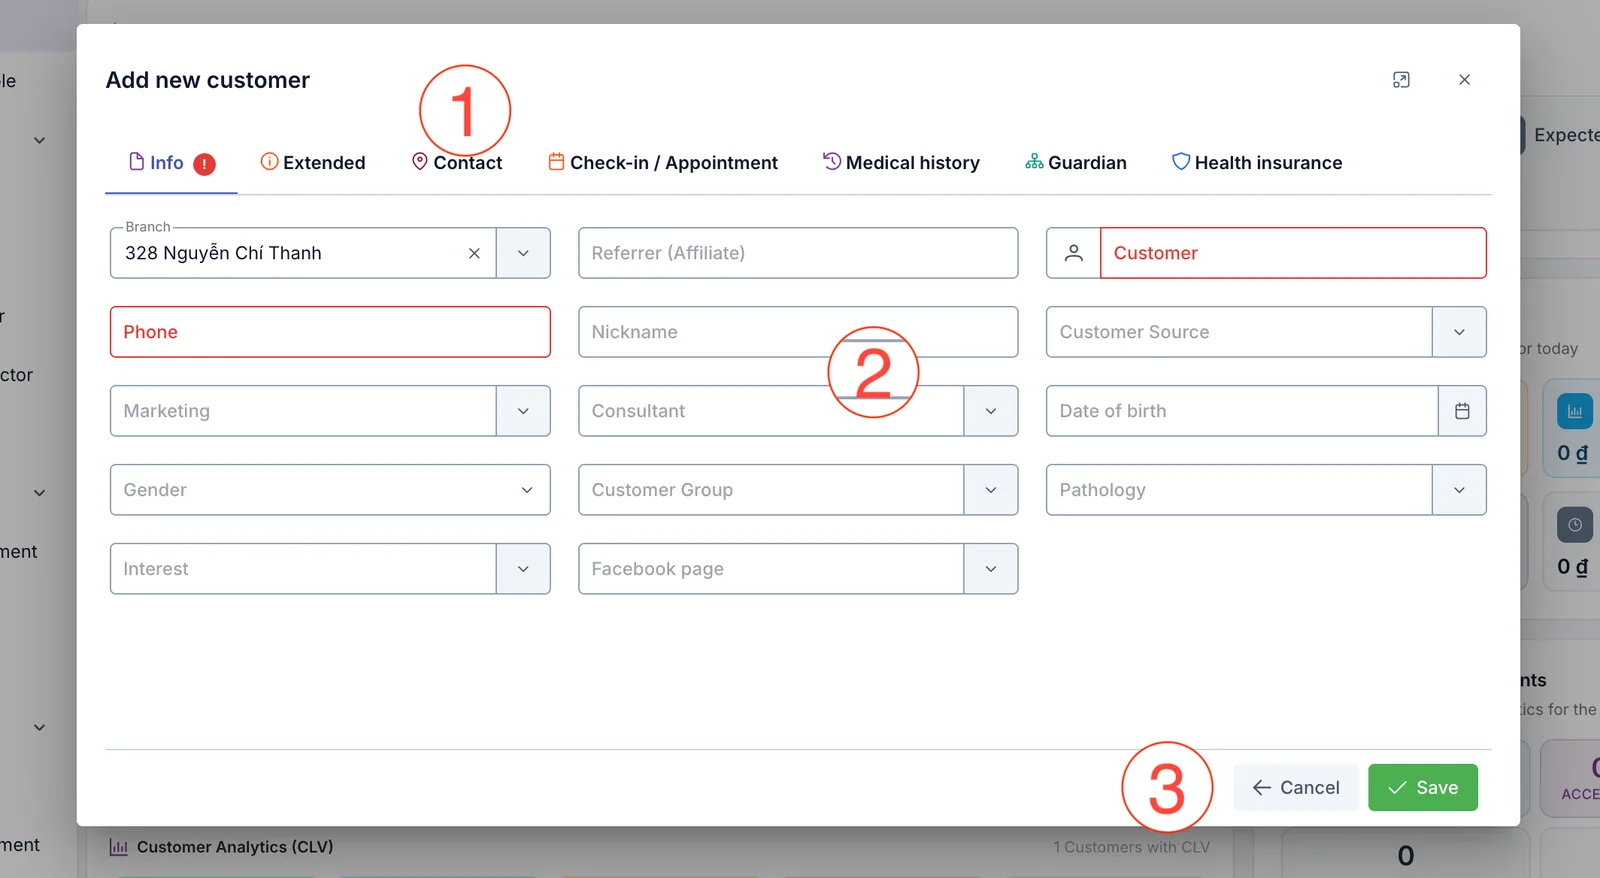Open the Date of birth calendar icon
The image size is (1600, 878).
(x=1462, y=411)
